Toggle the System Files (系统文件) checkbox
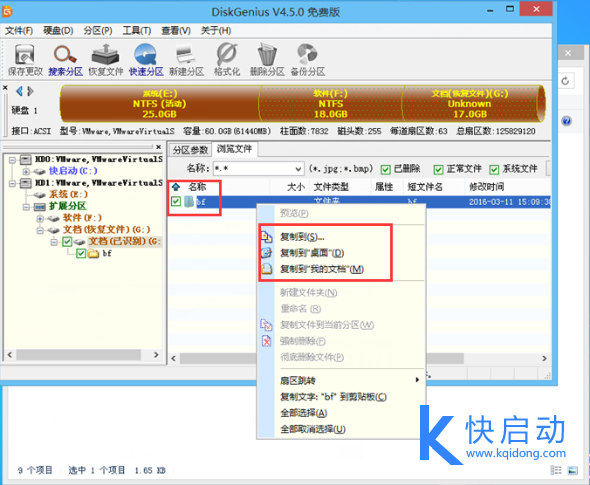The width and height of the screenshot is (590, 485). click(x=494, y=170)
